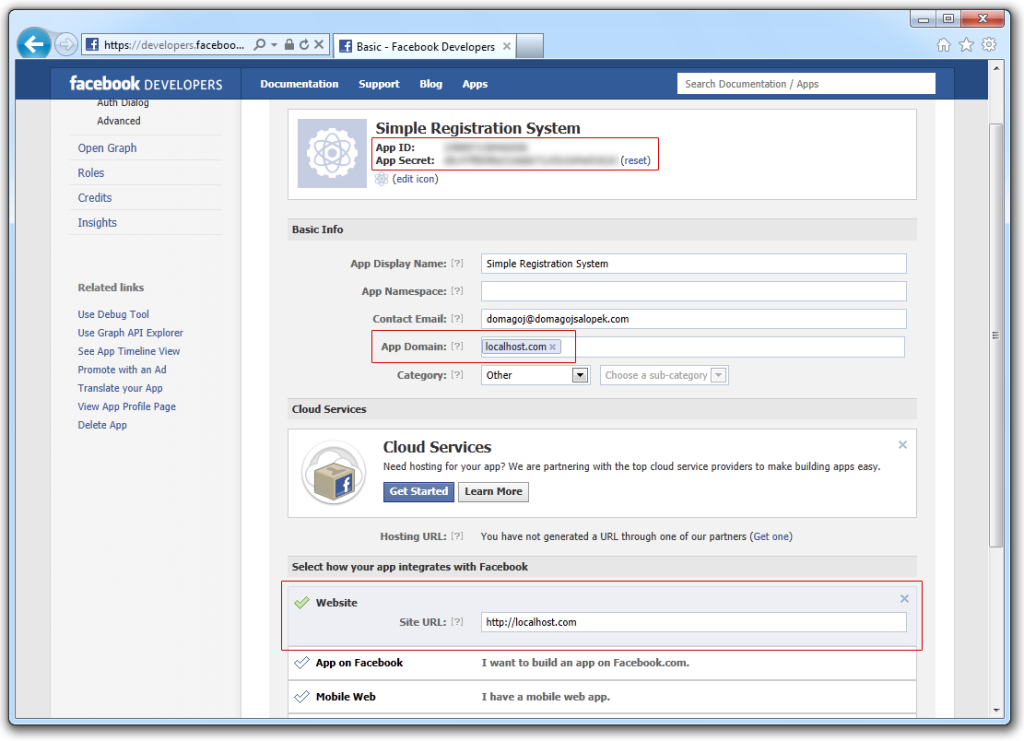Click the App Secret reset link
This screenshot has height=741, width=1024.
635,161
